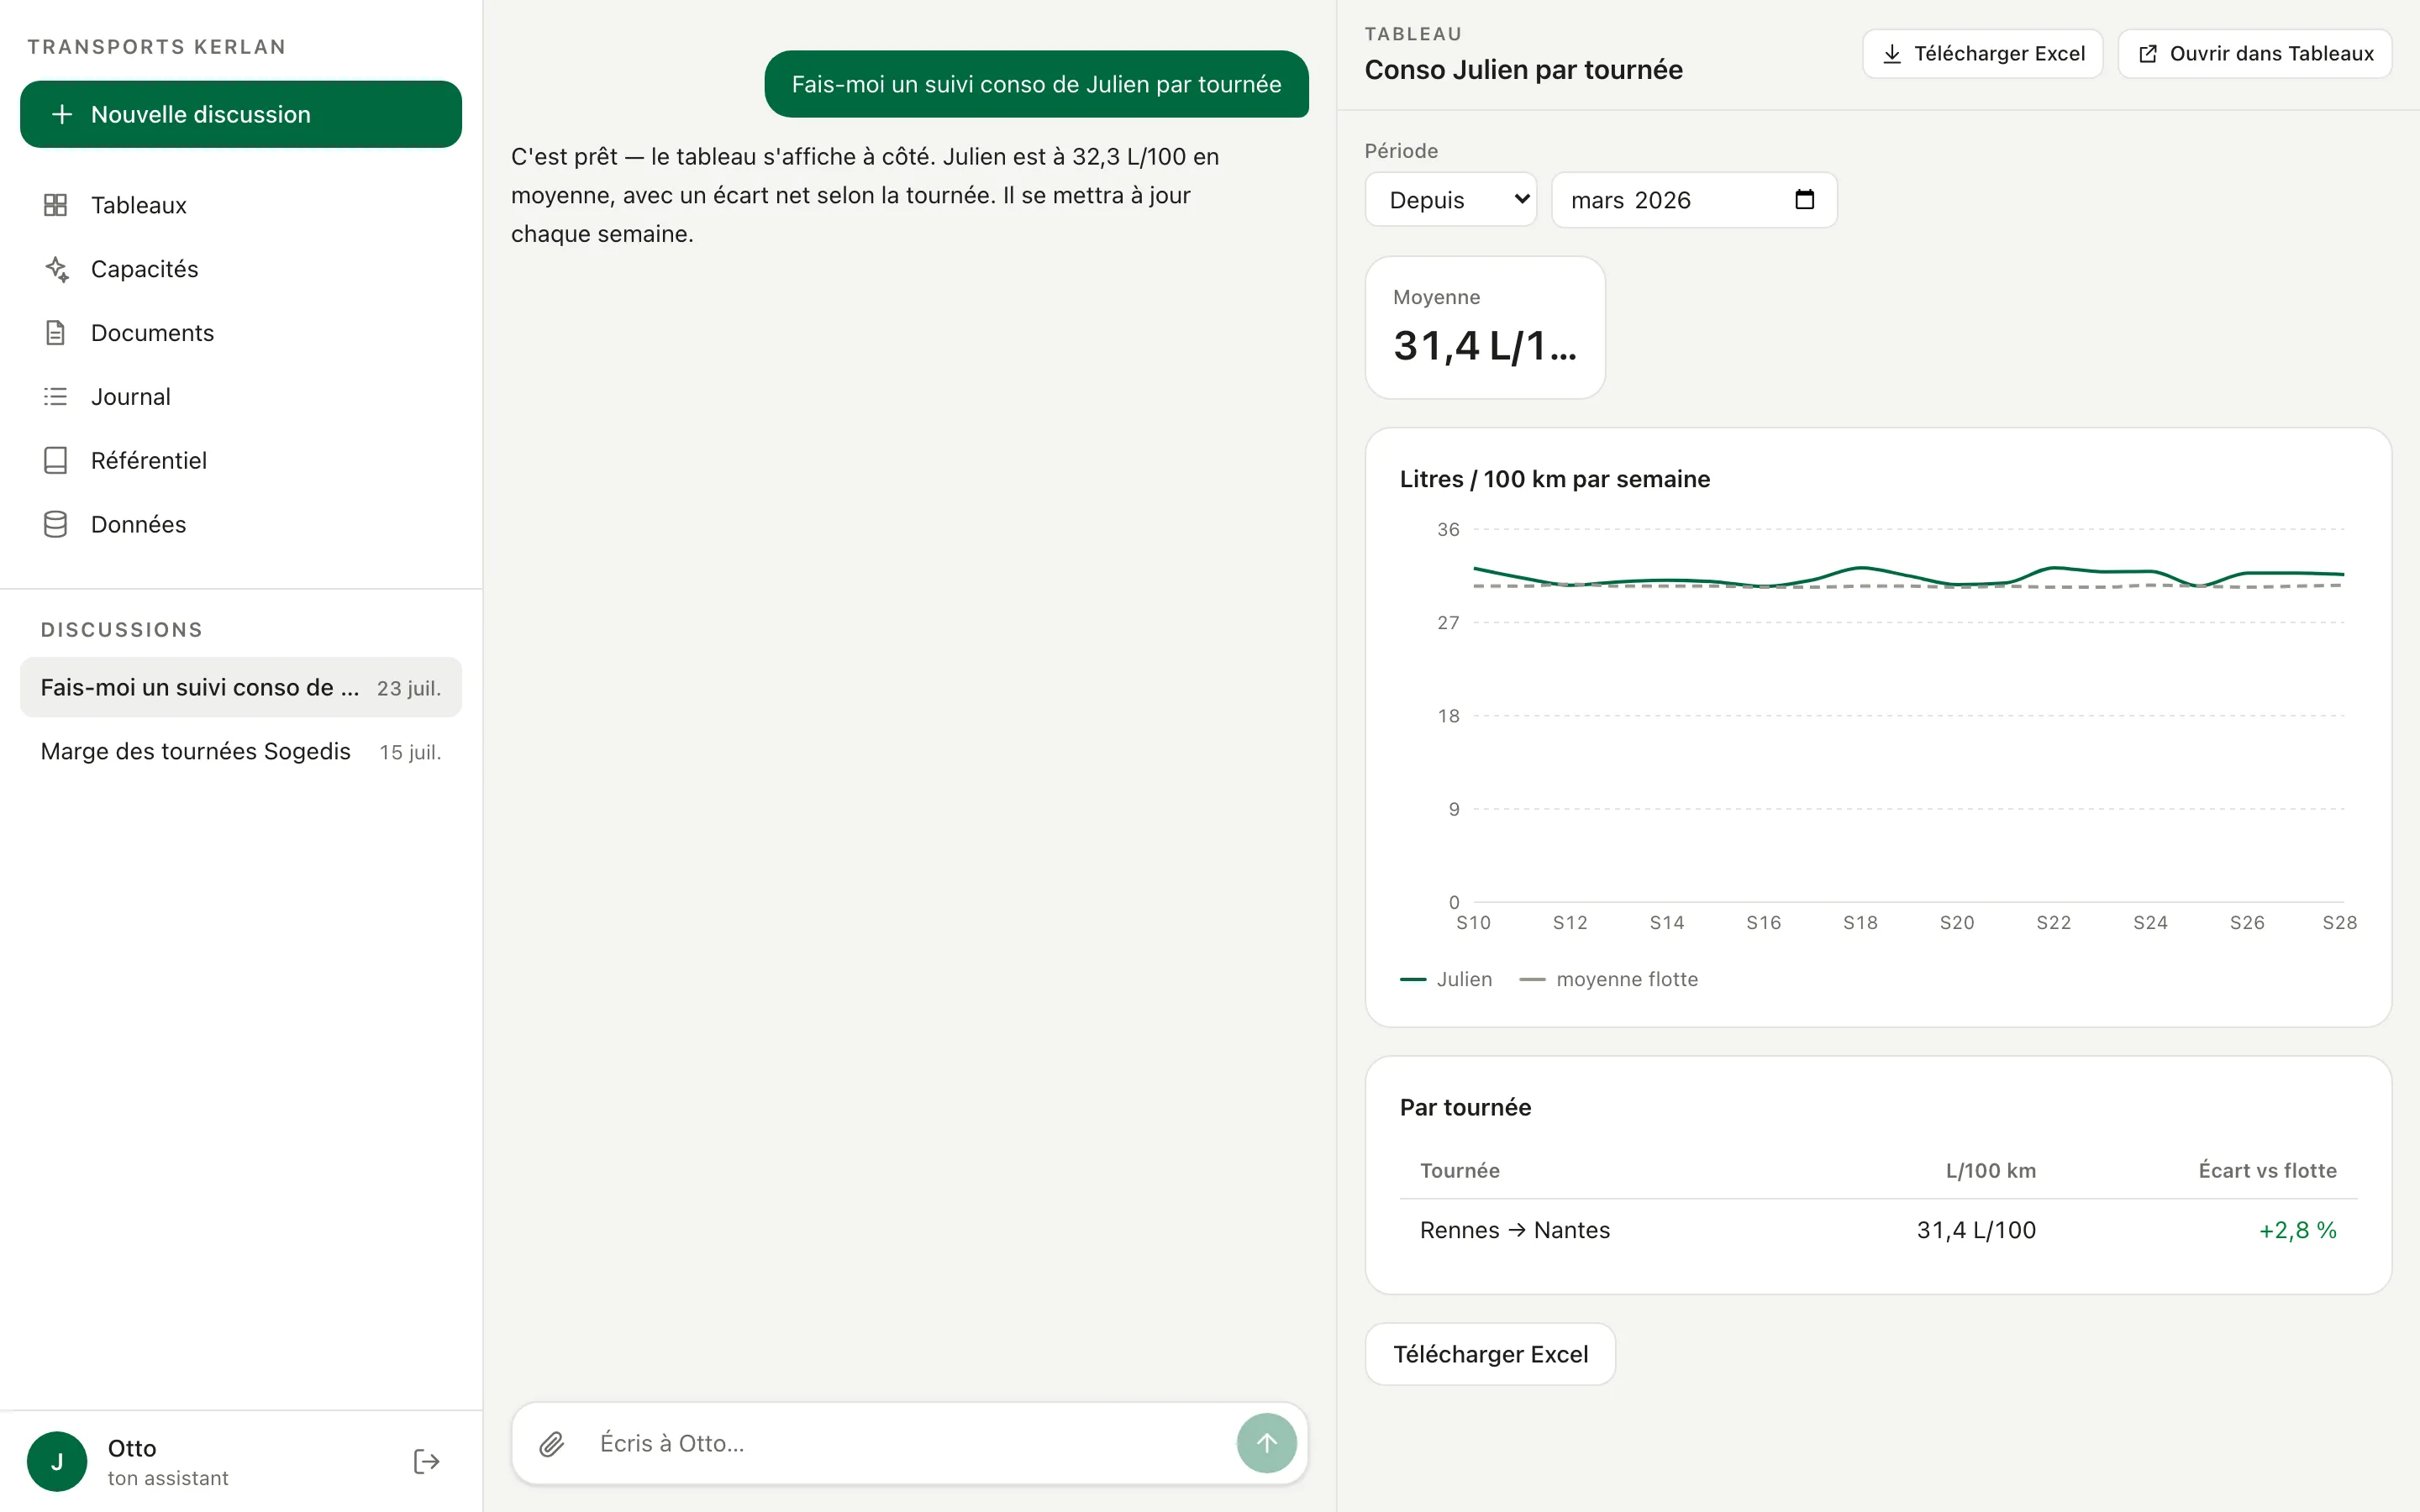Click the S28 axis label

[x=2339, y=922]
